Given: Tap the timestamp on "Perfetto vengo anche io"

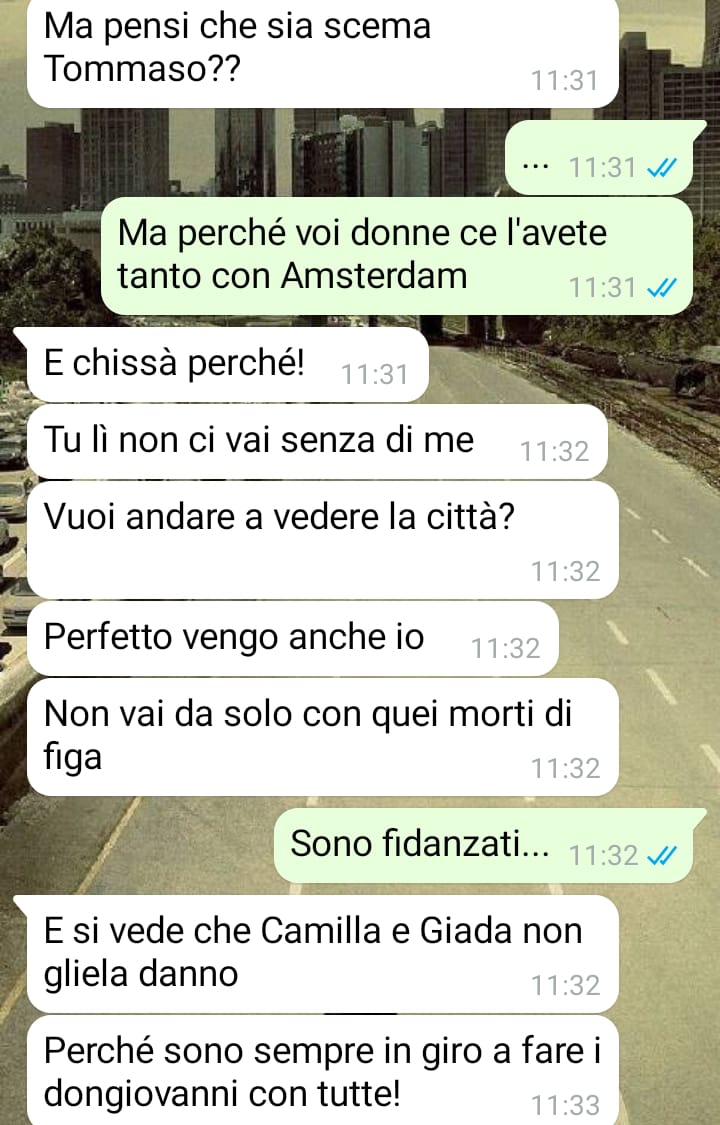Looking at the screenshot, I should [506, 649].
